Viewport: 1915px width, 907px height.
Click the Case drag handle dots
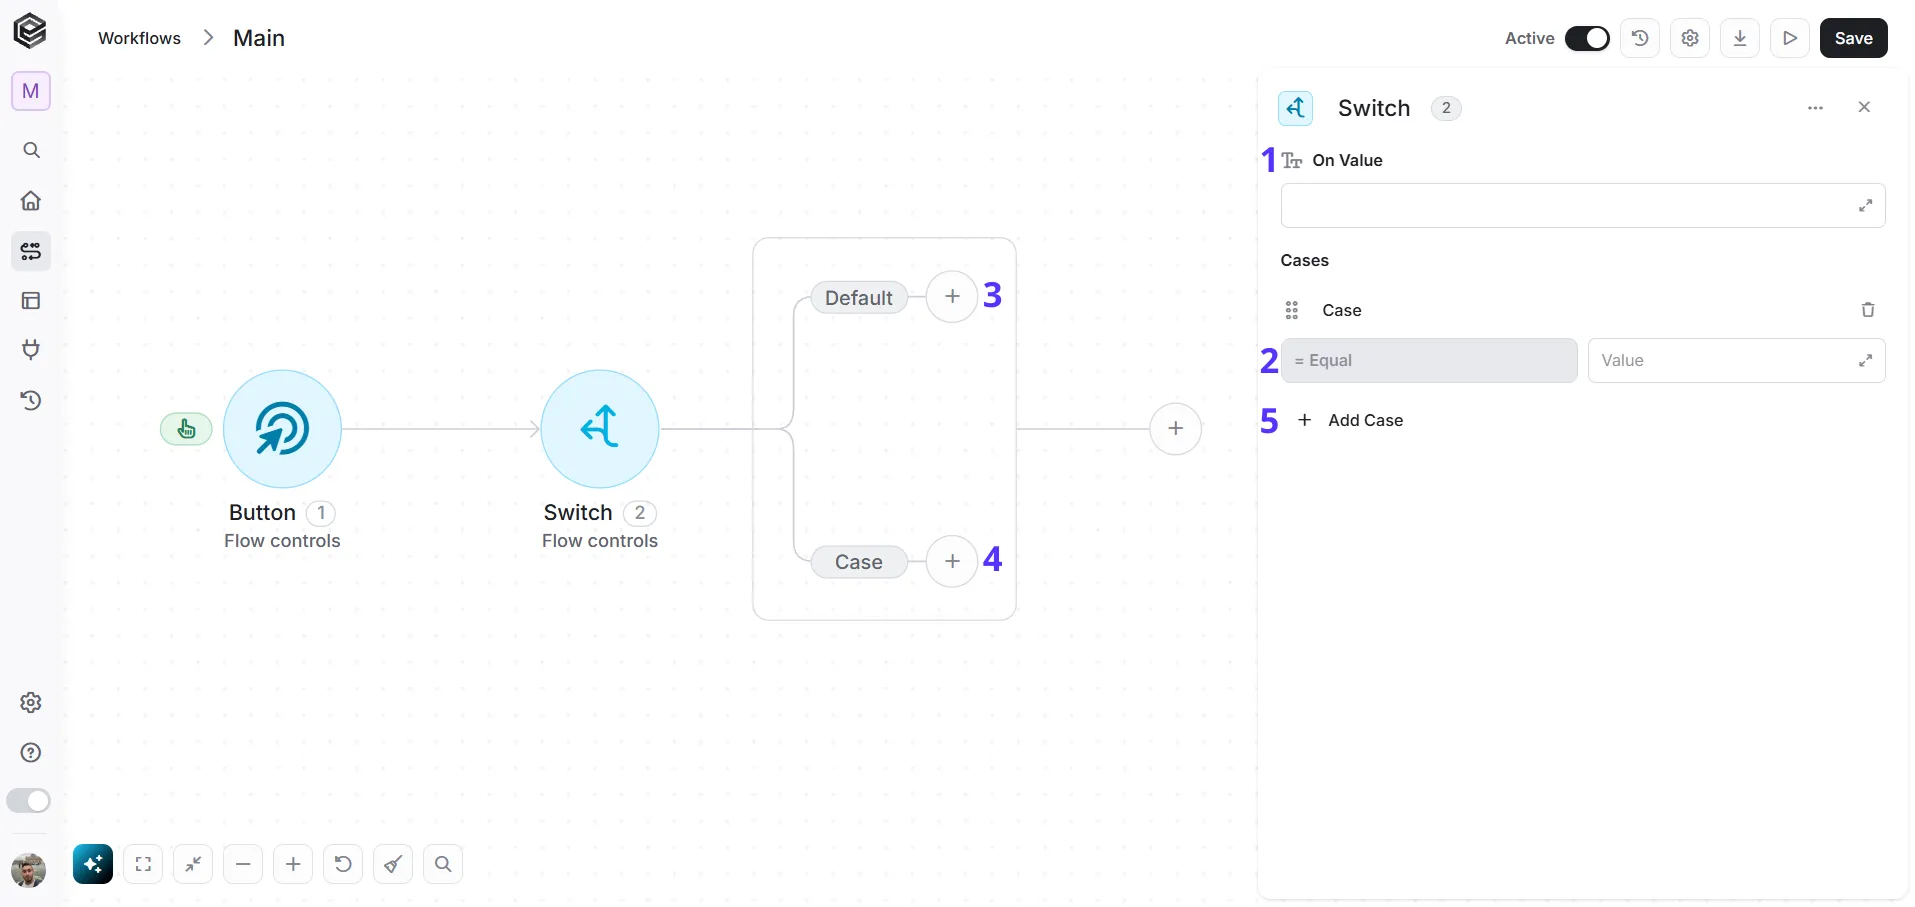(x=1291, y=310)
